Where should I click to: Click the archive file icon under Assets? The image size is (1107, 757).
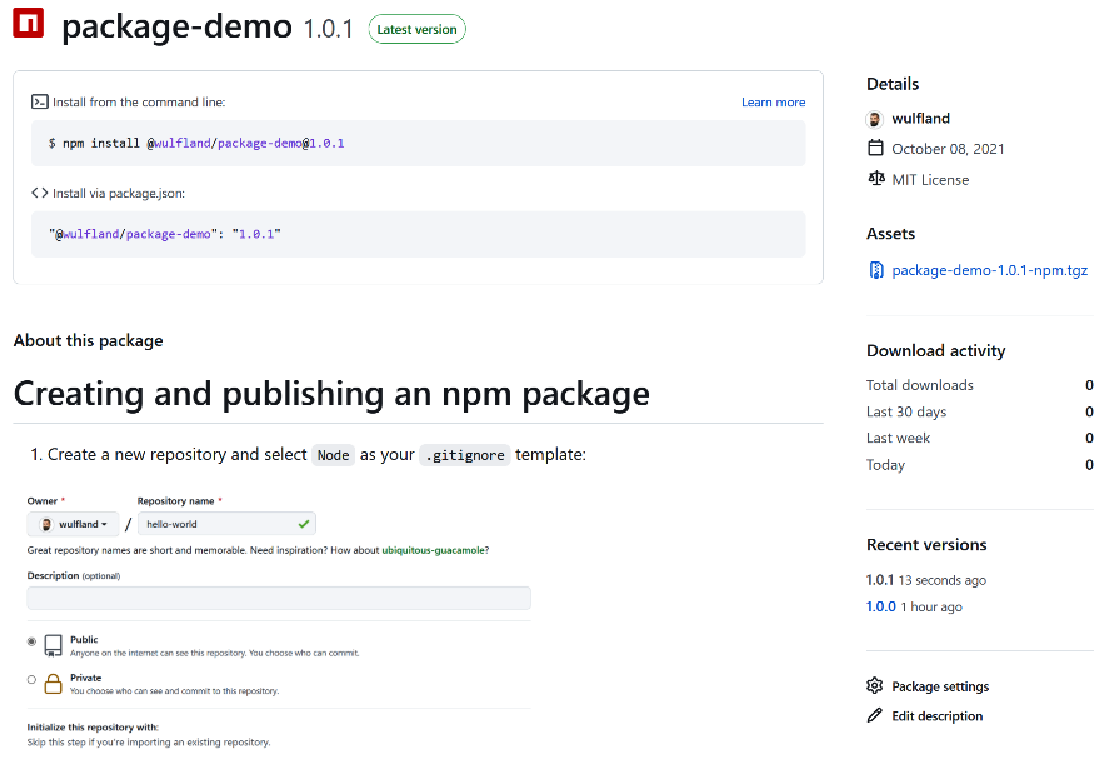(x=876, y=270)
